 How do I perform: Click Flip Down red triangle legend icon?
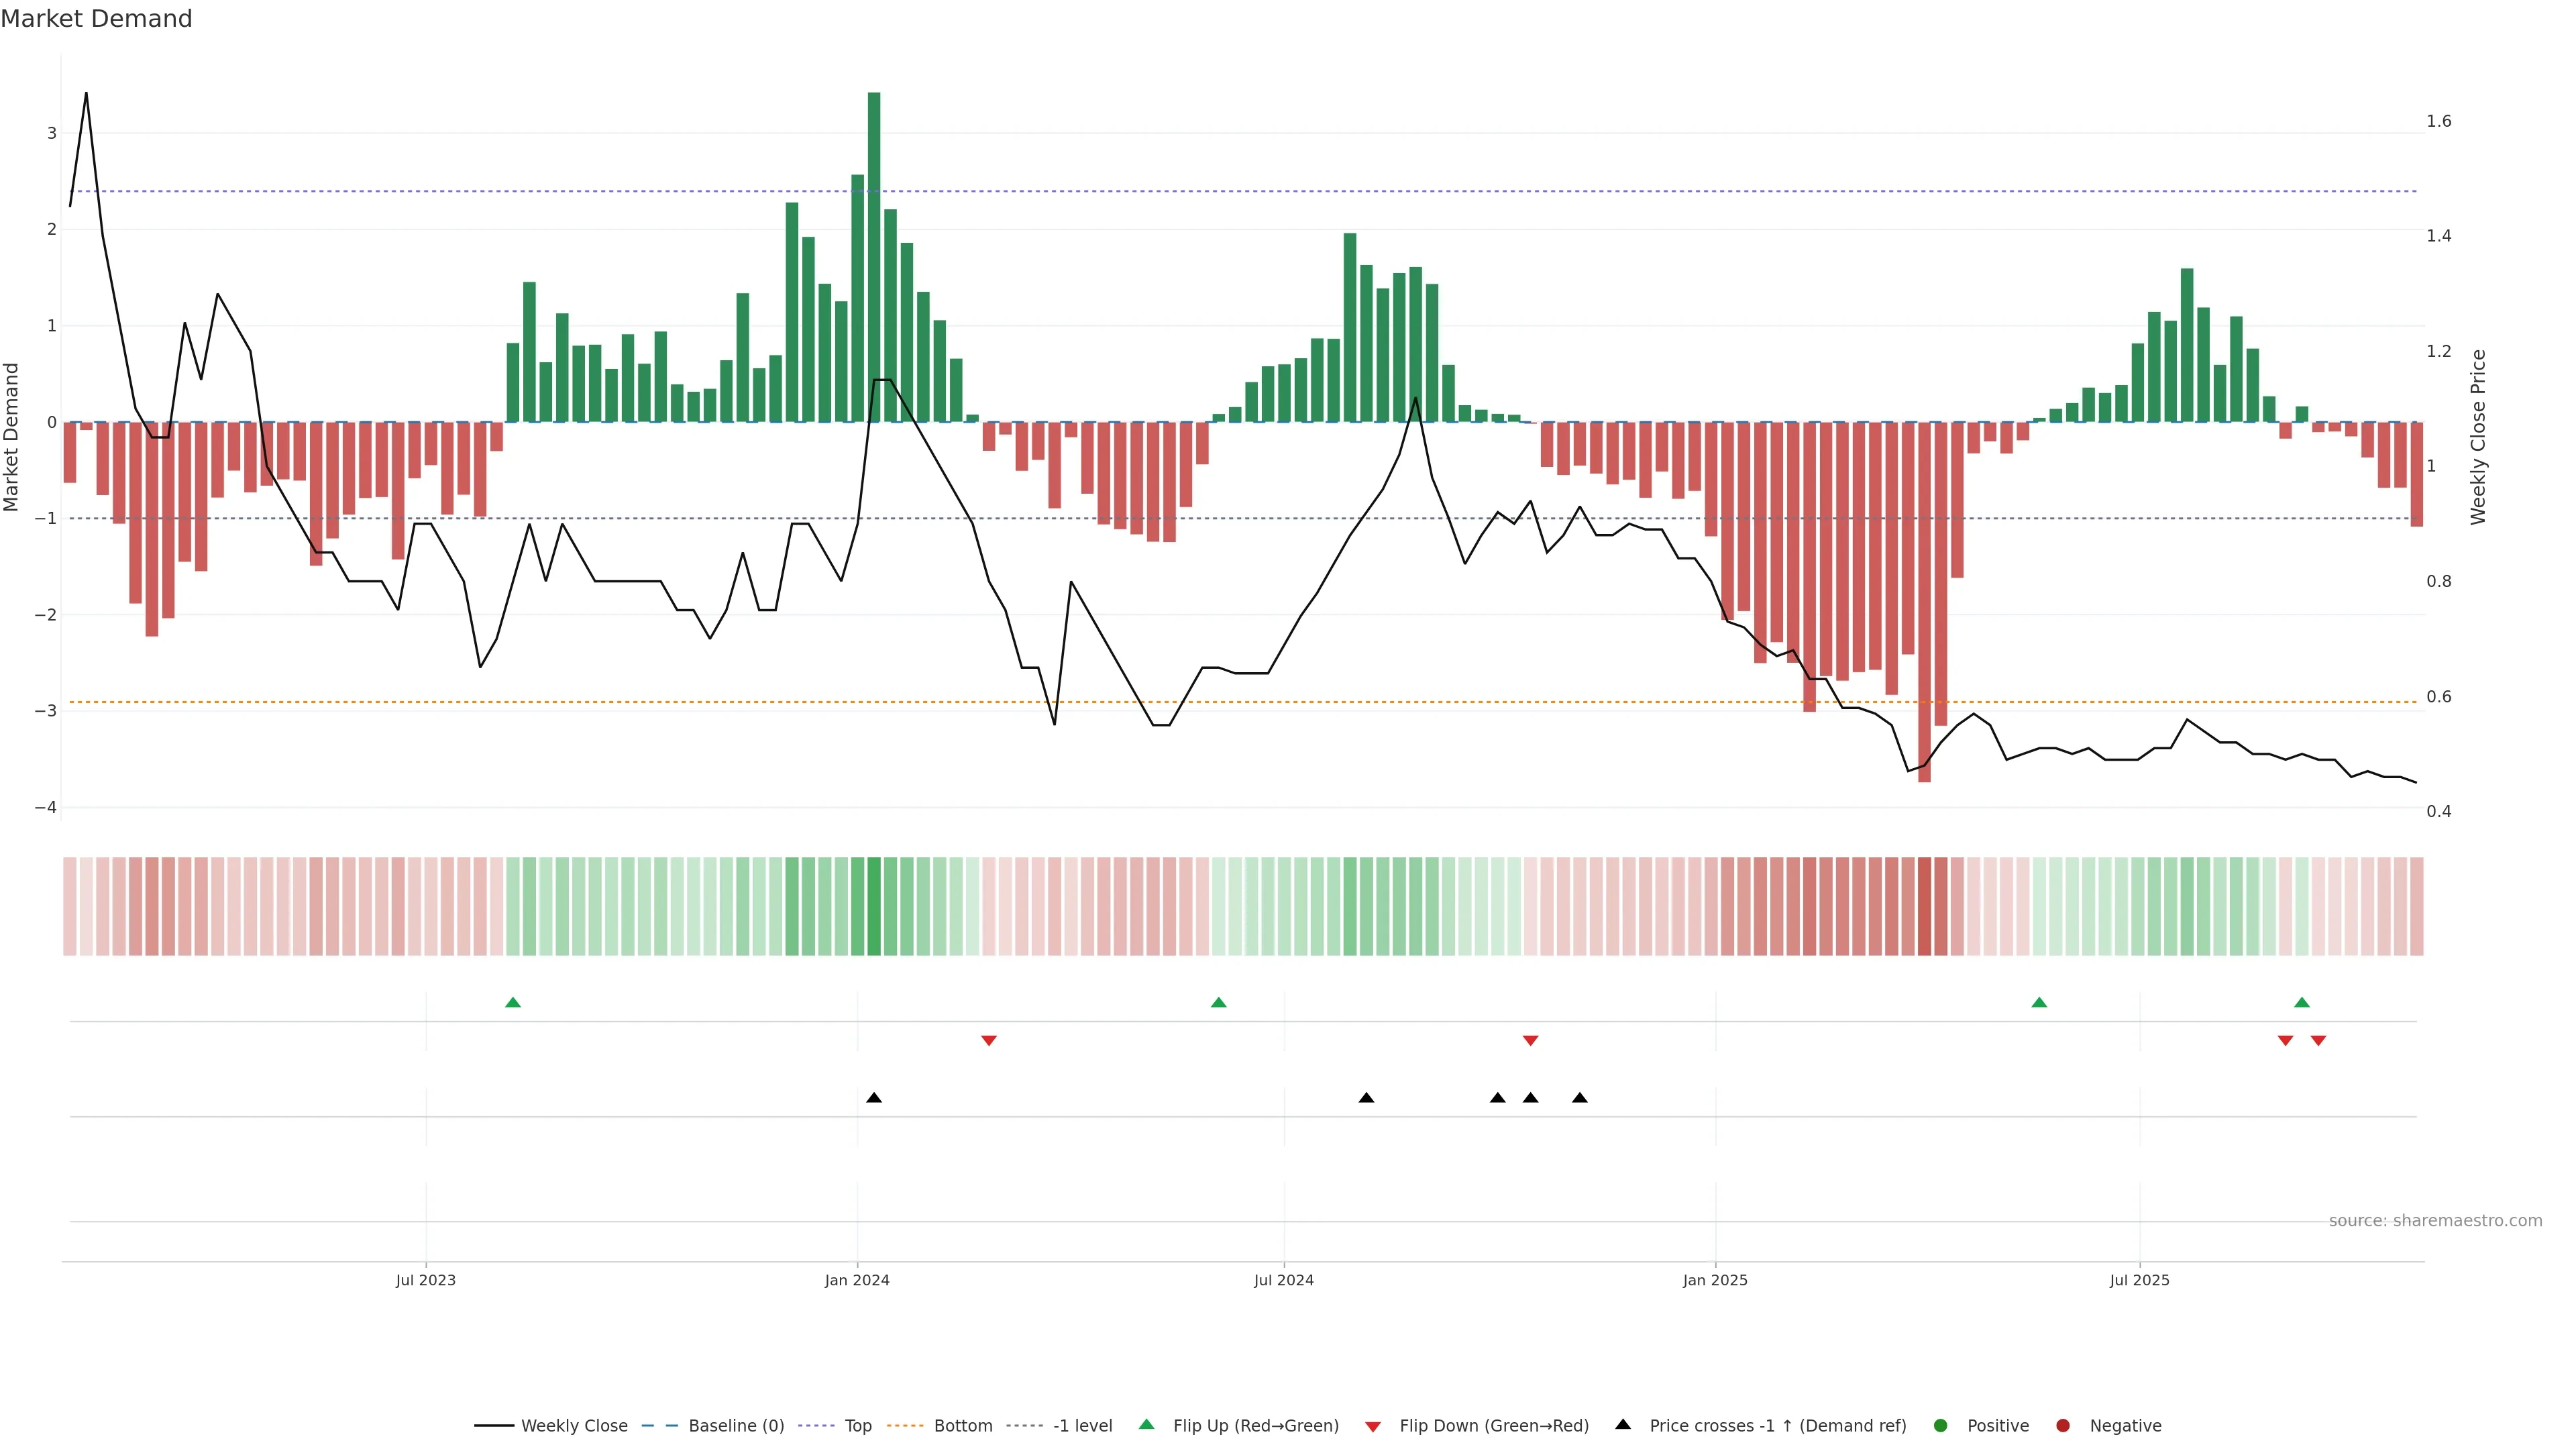tap(1373, 1427)
